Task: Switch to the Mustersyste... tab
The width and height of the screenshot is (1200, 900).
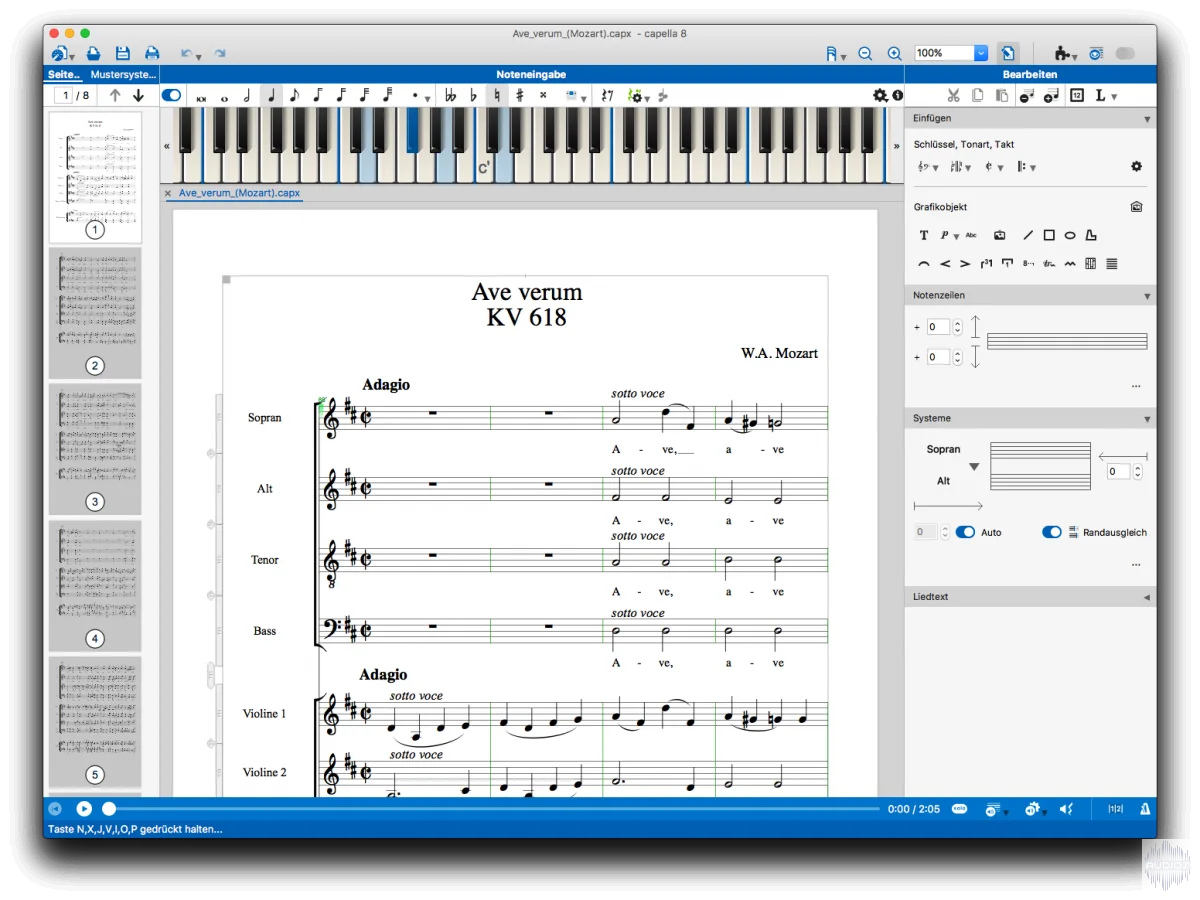Action: tap(123, 75)
